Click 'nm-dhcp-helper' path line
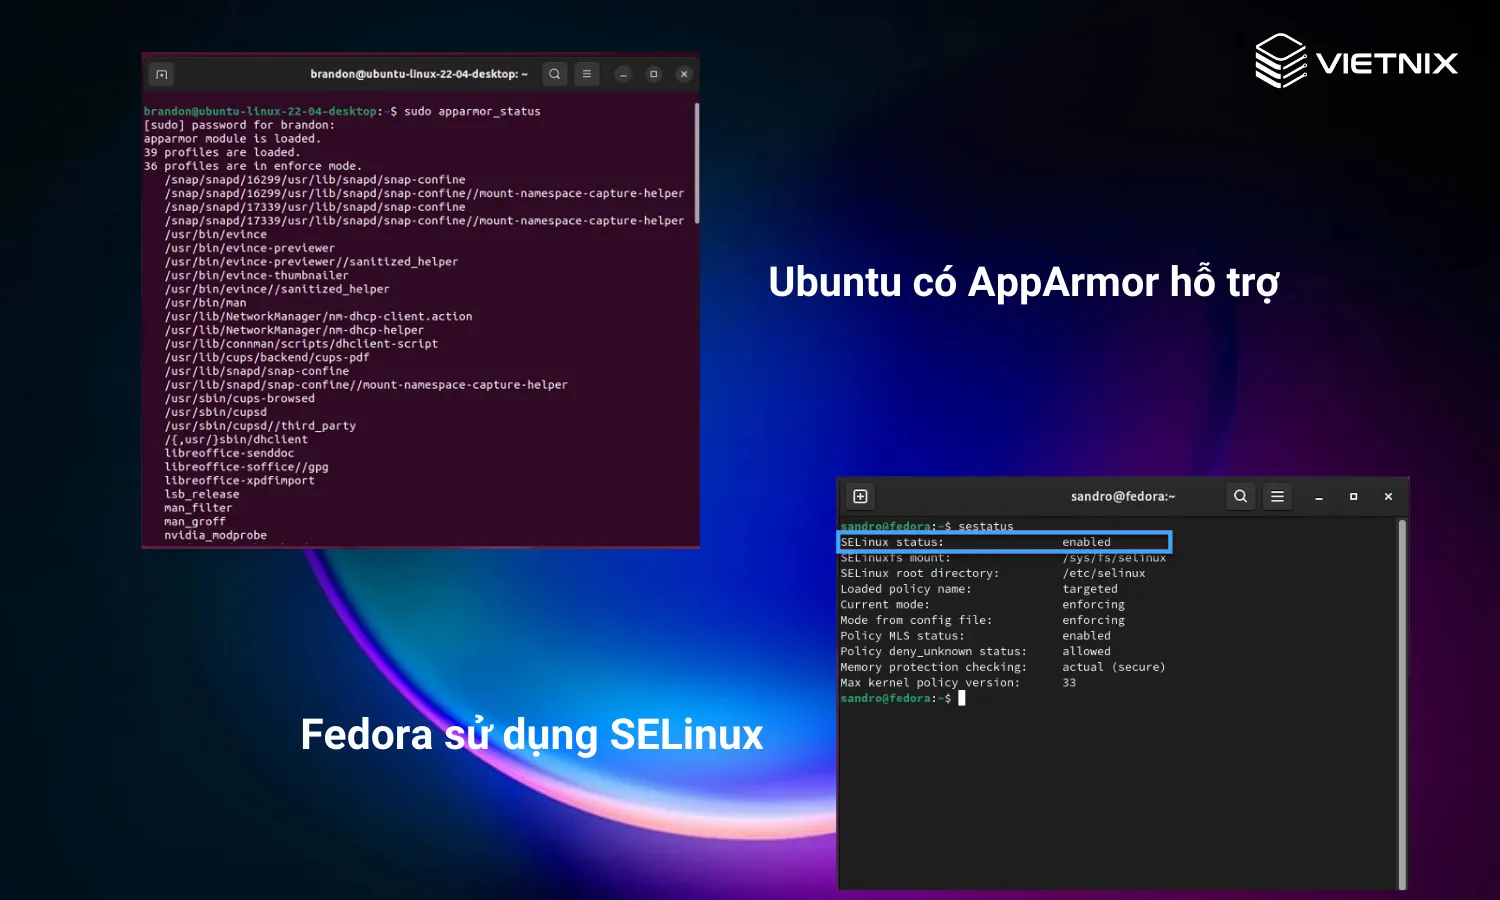 point(294,330)
